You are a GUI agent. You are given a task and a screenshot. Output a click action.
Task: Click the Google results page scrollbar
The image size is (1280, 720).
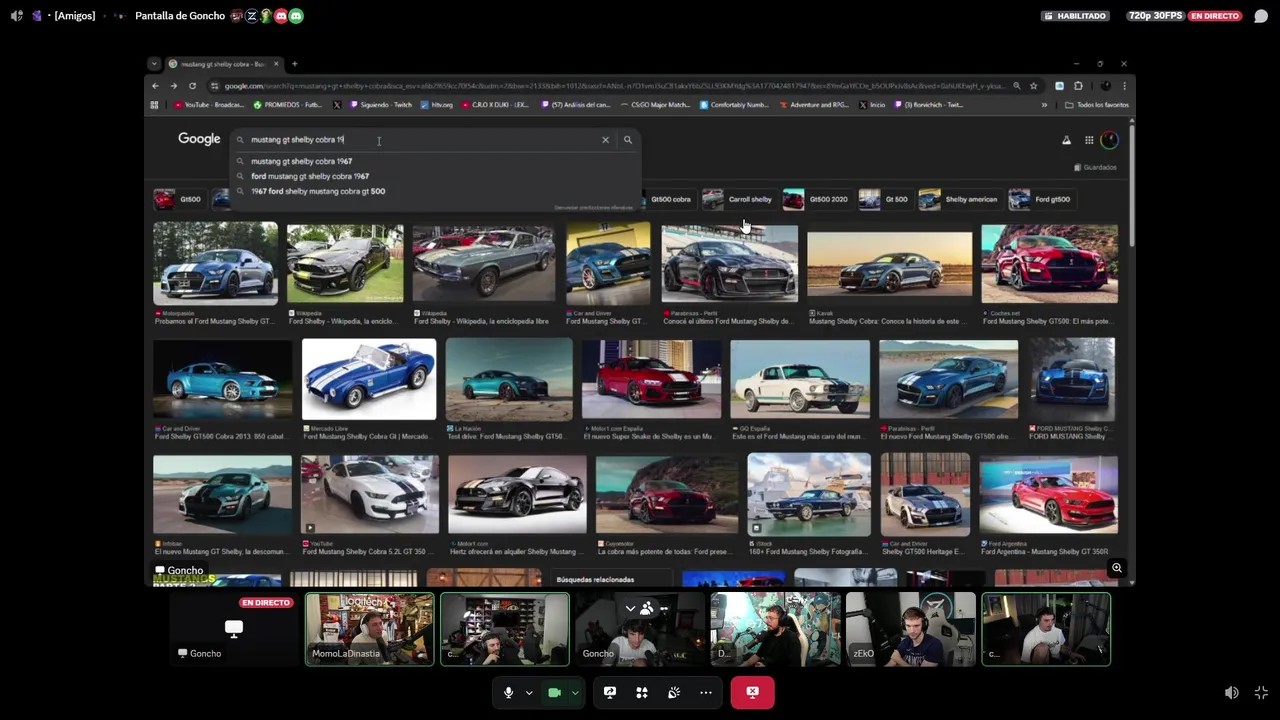[1132, 185]
